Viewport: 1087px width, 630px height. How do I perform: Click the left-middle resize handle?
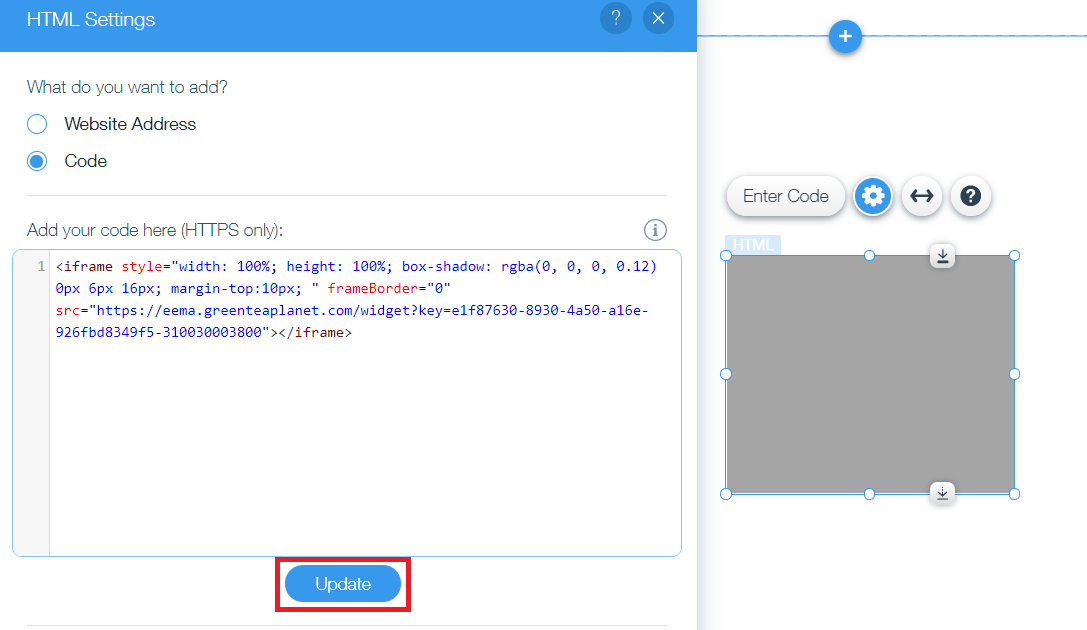[726, 374]
